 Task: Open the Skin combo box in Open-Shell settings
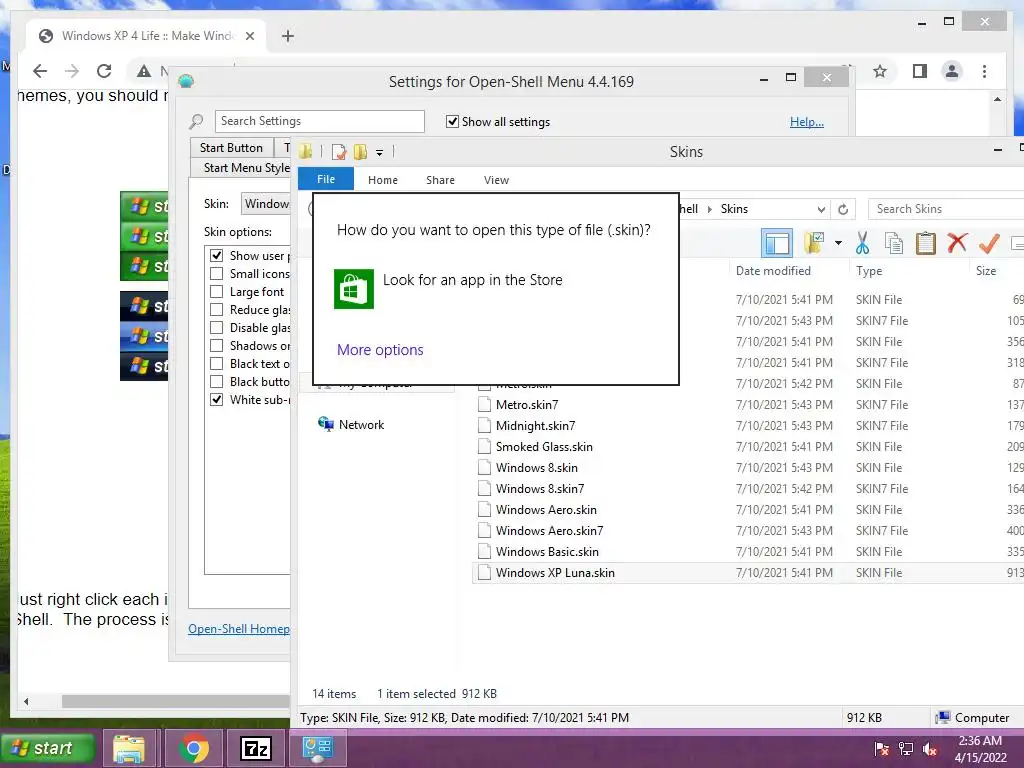pos(266,204)
